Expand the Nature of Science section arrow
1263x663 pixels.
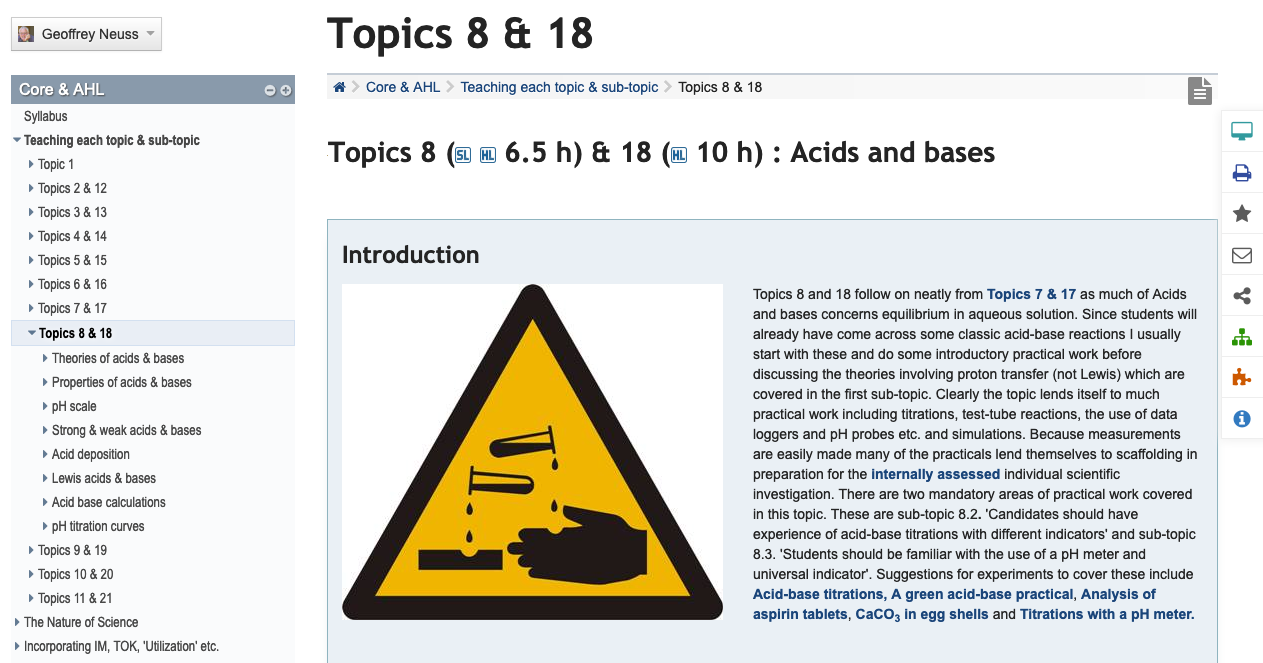click(17, 622)
